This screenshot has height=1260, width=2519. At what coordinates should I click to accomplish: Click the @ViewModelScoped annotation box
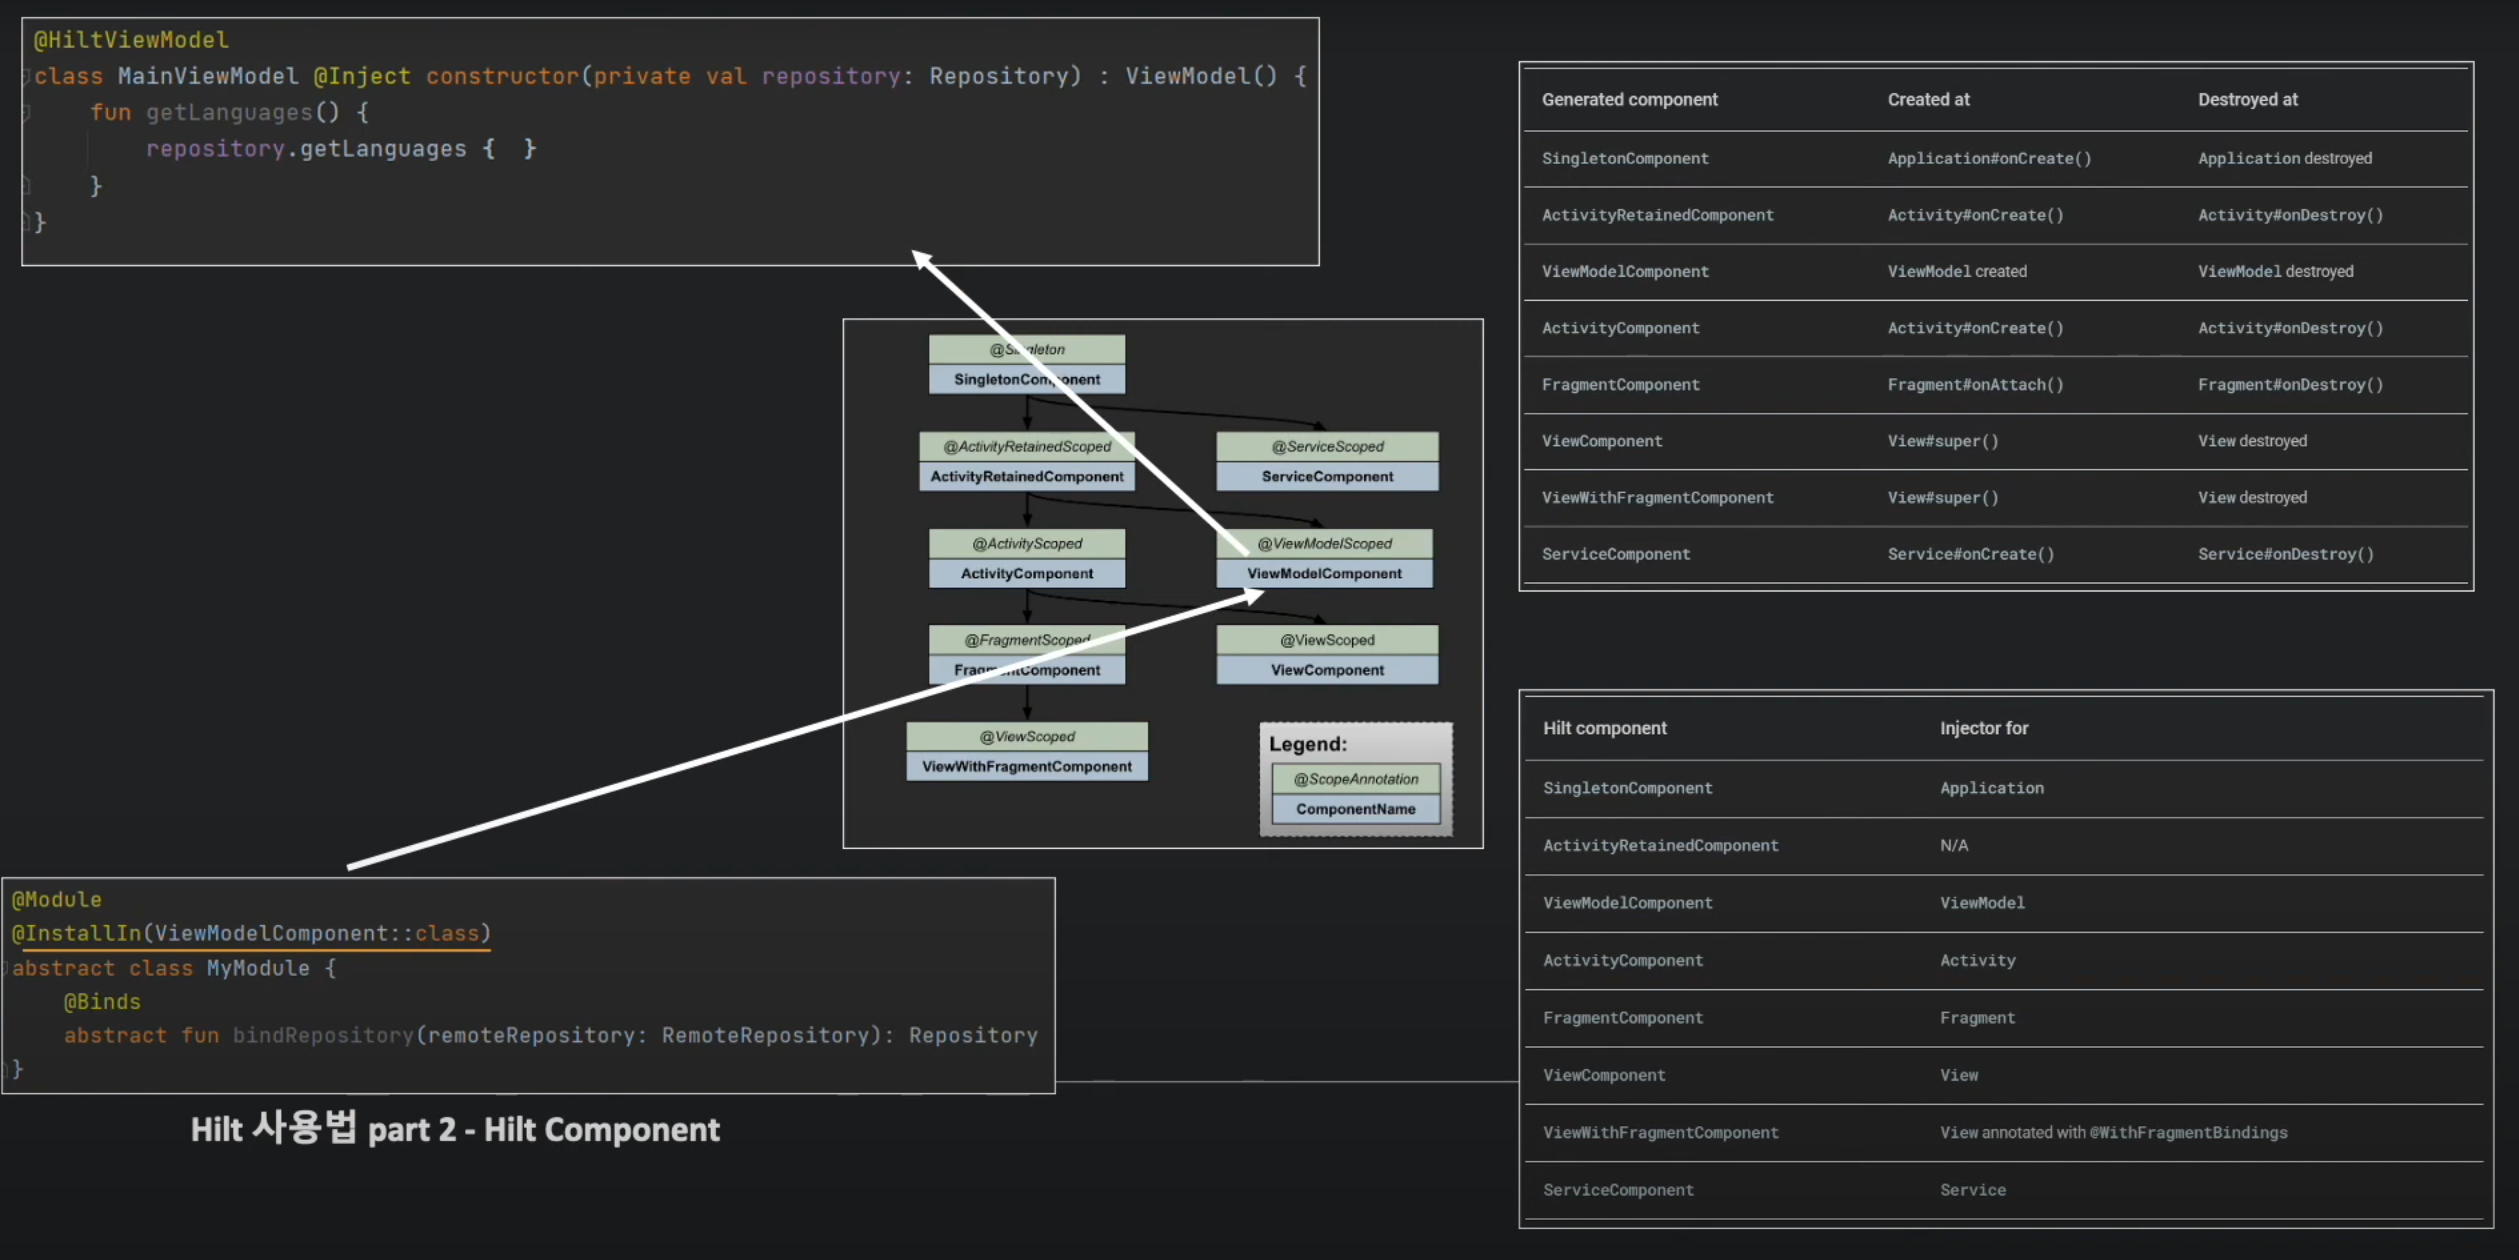(x=1323, y=543)
